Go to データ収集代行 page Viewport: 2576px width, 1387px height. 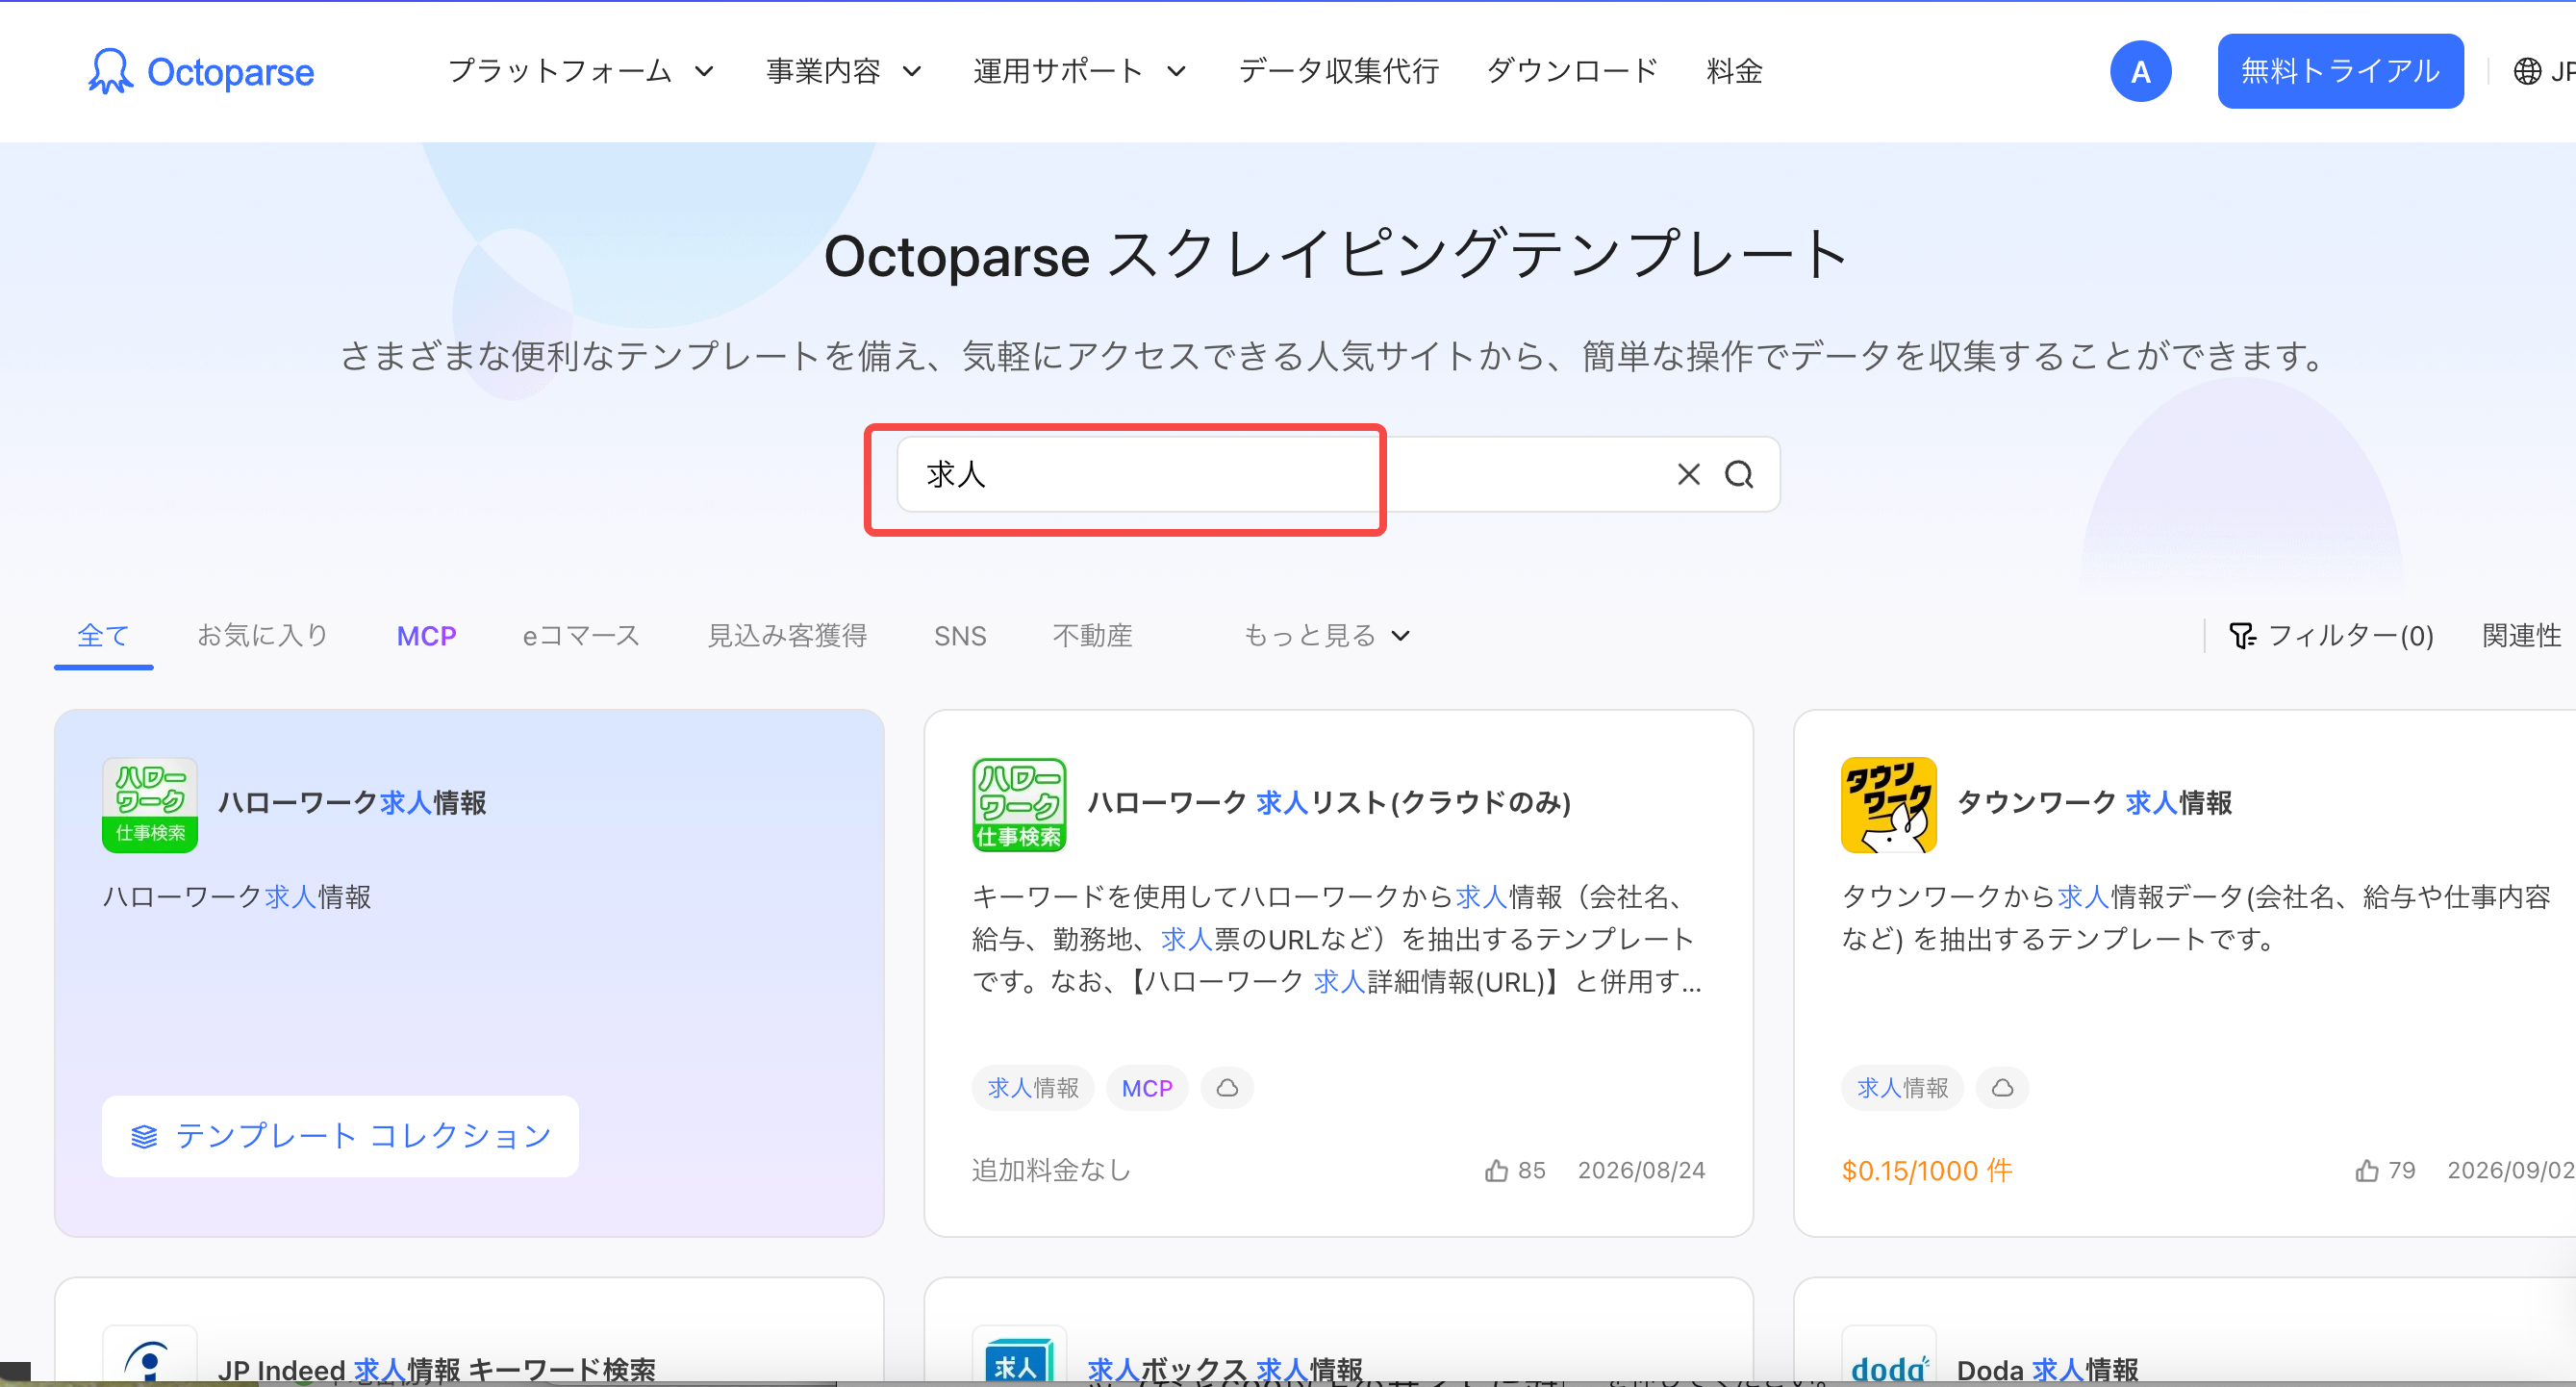coord(1338,71)
